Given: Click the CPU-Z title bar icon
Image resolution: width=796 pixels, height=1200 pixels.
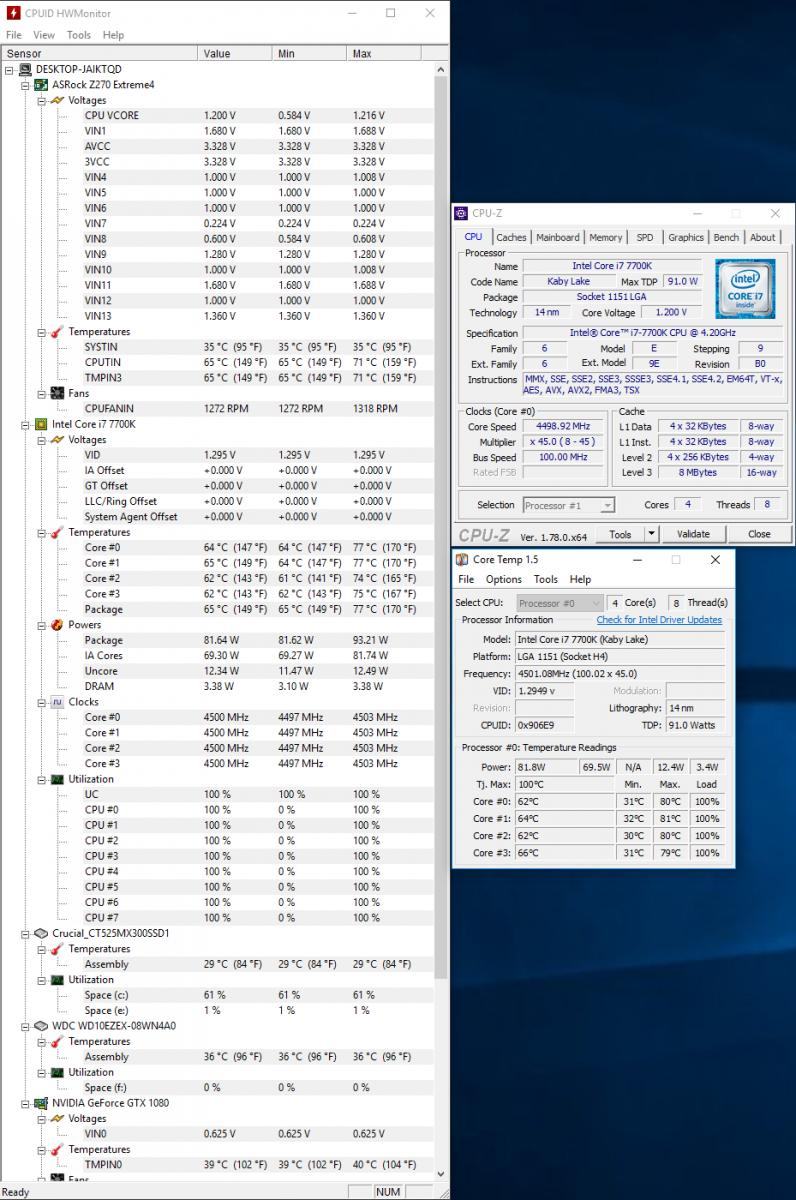Looking at the screenshot, I should 461,213.
